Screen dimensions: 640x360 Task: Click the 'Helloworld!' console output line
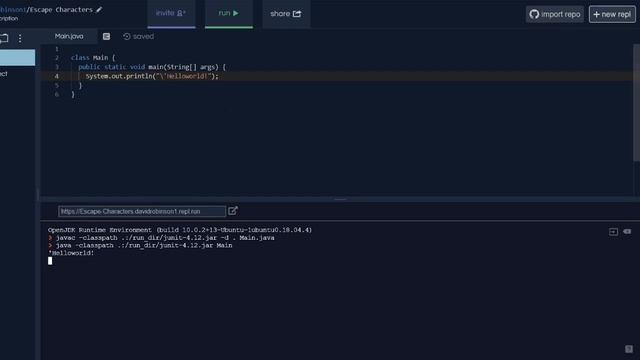pos(71,253)
